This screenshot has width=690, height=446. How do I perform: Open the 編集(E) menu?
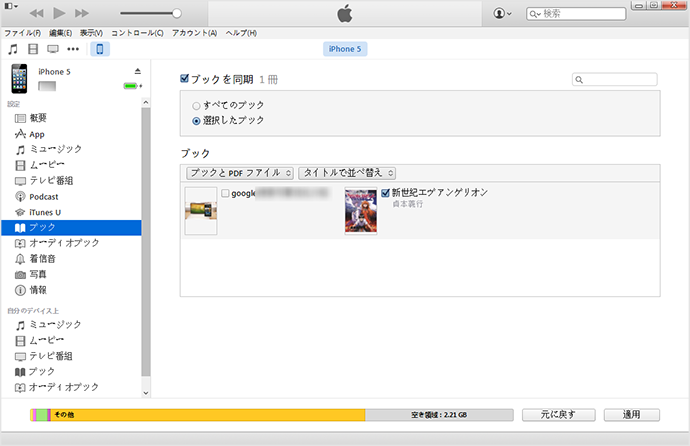(x=60, y=33)
